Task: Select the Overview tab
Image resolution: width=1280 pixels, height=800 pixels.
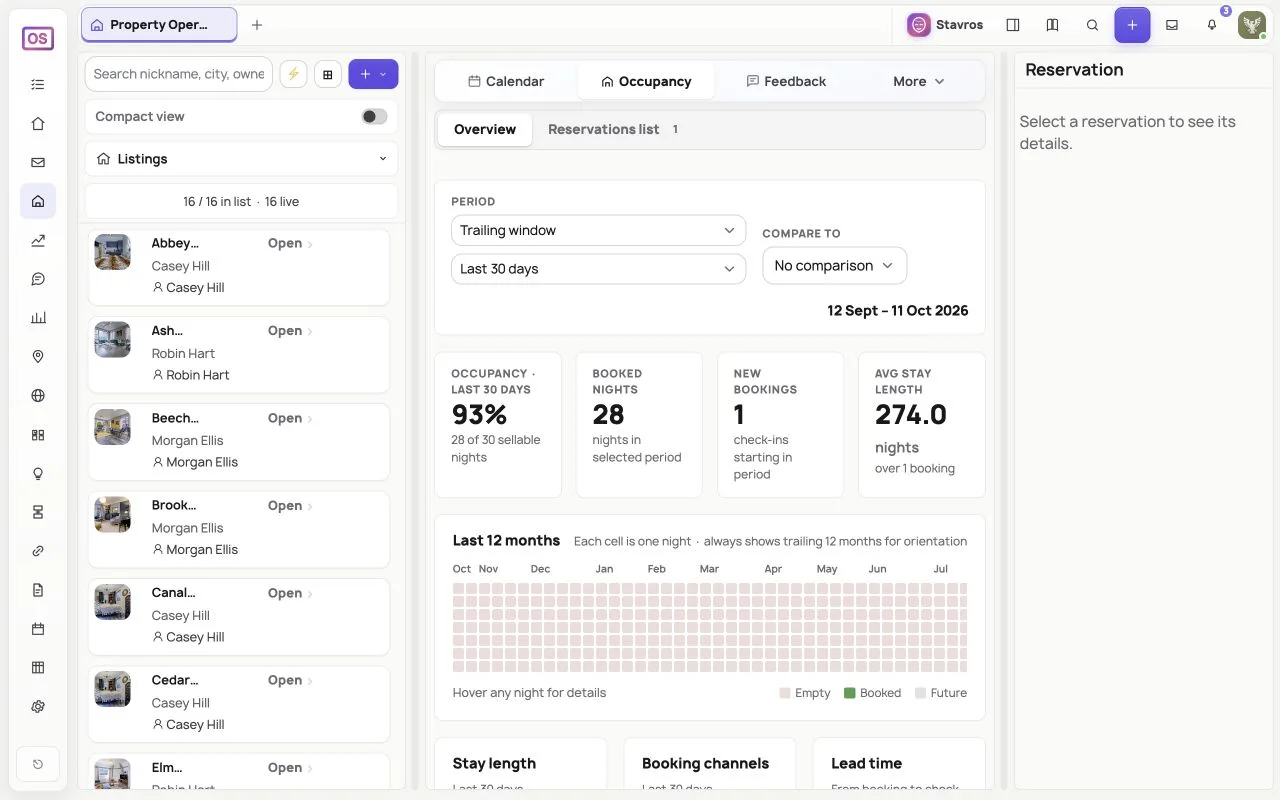Action: (485, 129)
